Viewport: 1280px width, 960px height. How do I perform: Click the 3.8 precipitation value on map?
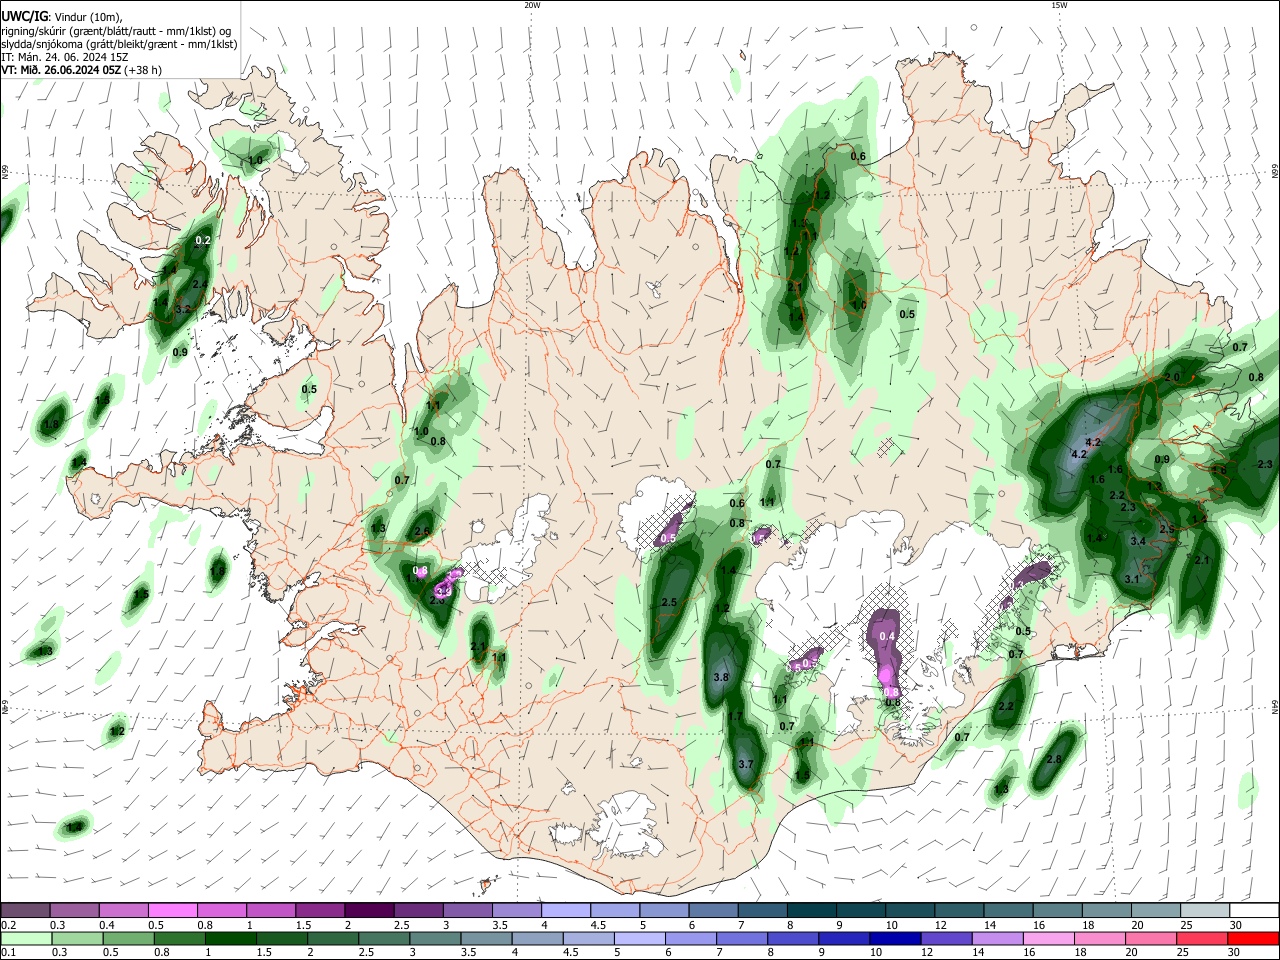[x=720, y=678]
